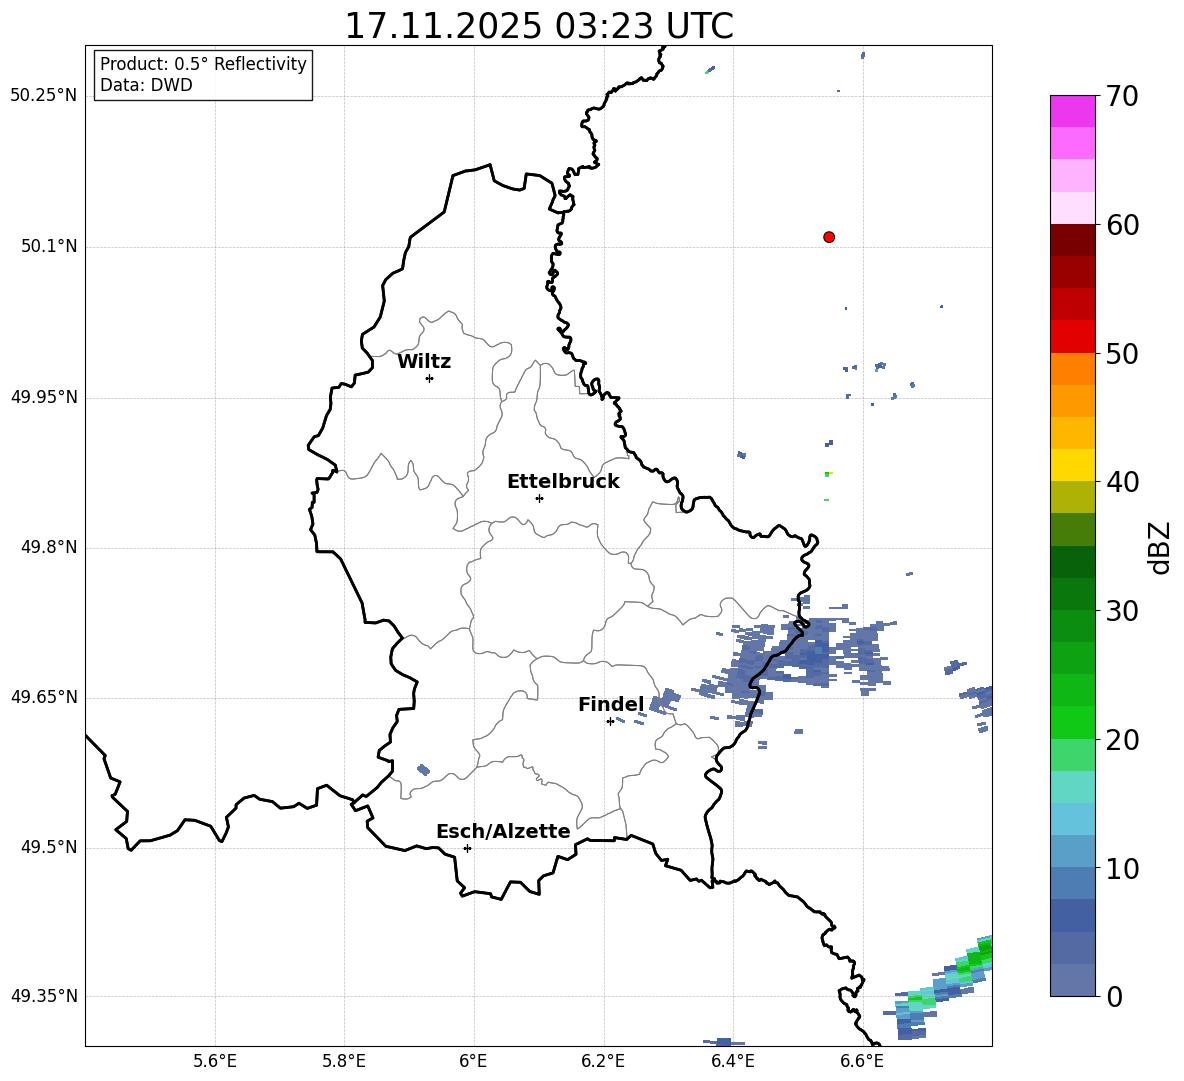Click the magenta top colorbar segment
The height and width of the screenshot is (1081, 1184).
(1072, 111)
